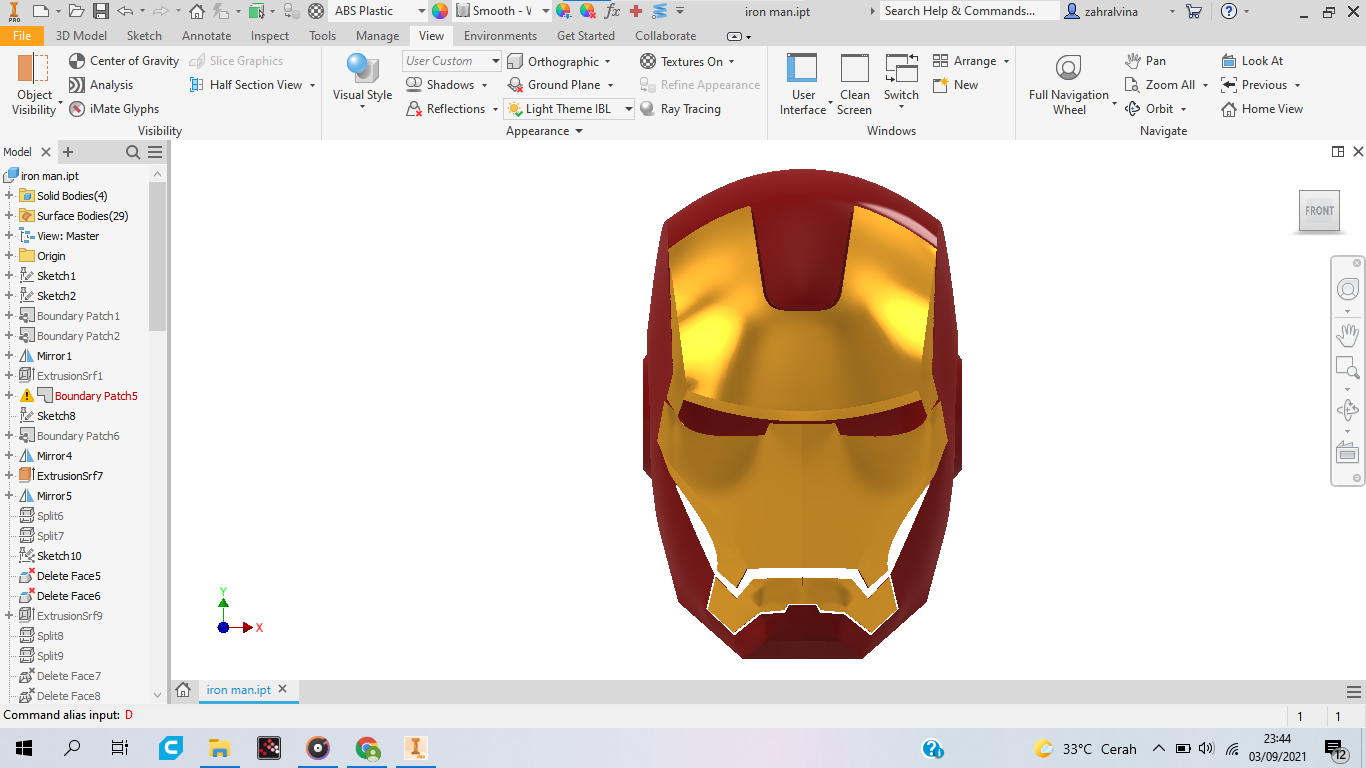
Task: Return to Home View
Action: (1262, 109)
